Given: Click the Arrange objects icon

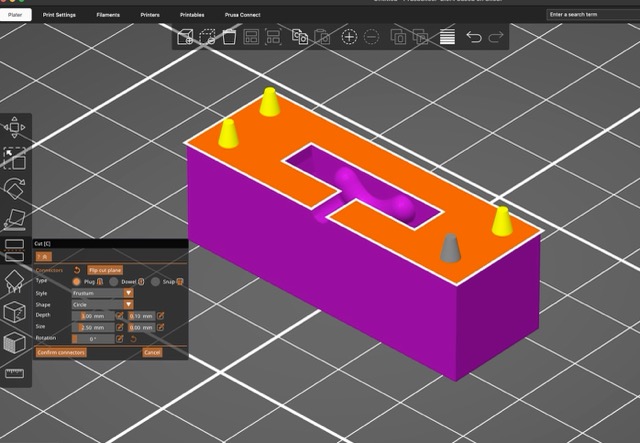Looking at the screenshot, I should click(251, 37).
